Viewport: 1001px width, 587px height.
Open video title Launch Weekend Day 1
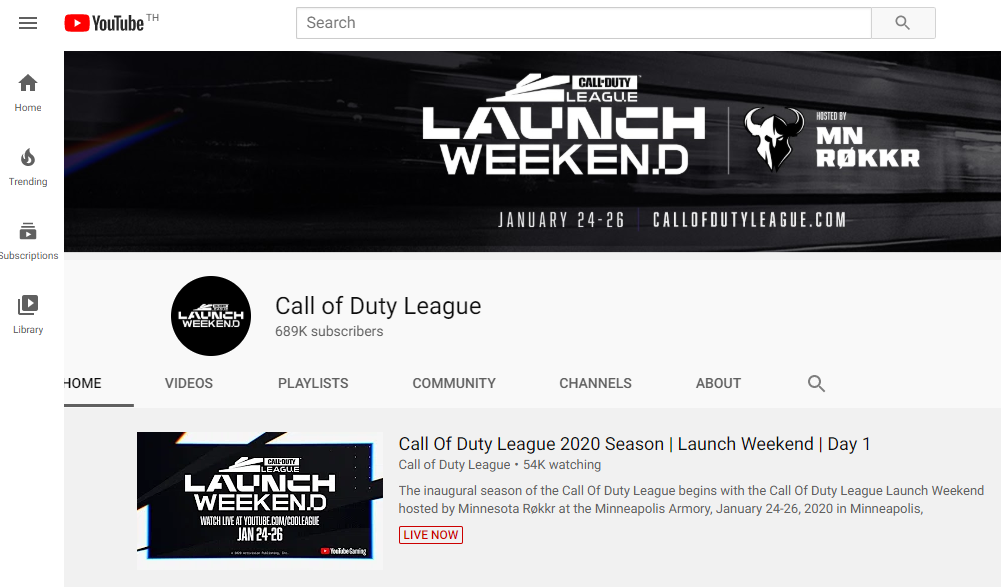[x=634, y=444]
